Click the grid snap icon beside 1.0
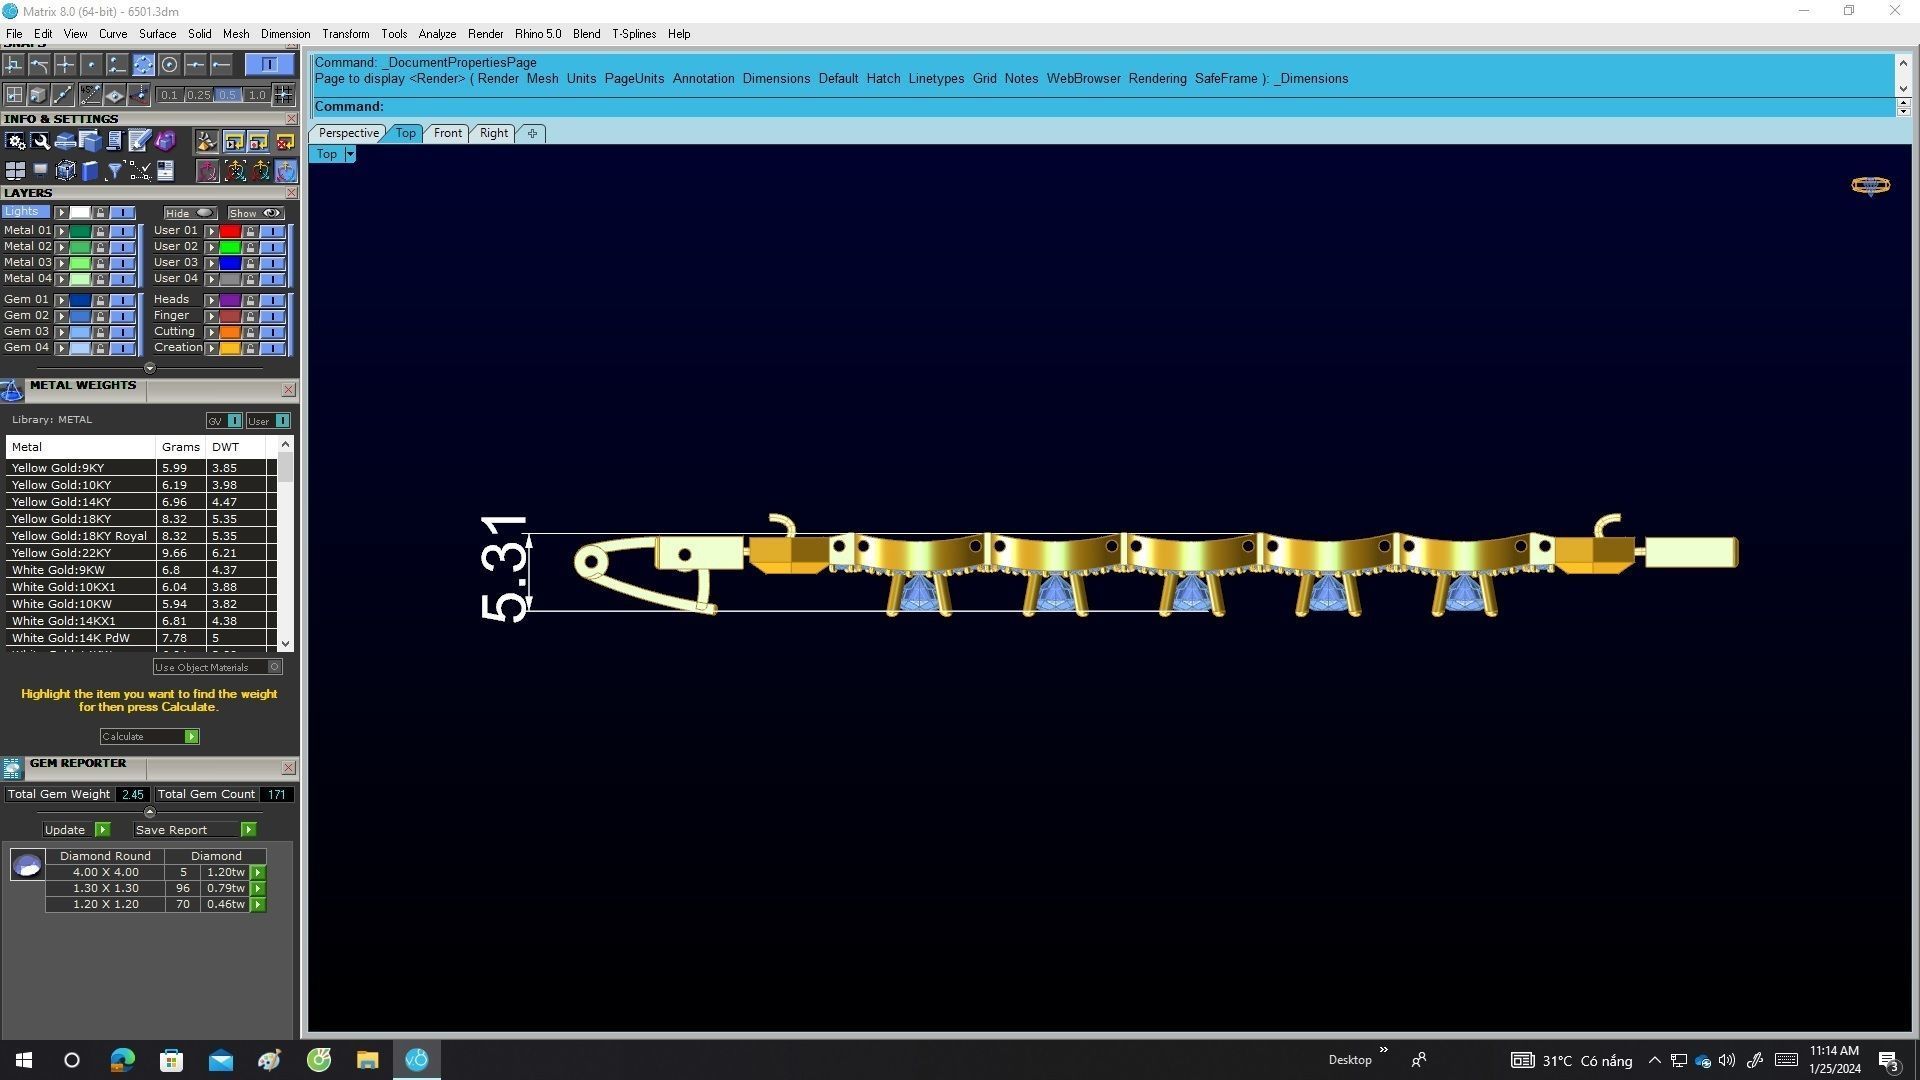The width and height of the screenshot is (1920, 1080). (284, 95)
